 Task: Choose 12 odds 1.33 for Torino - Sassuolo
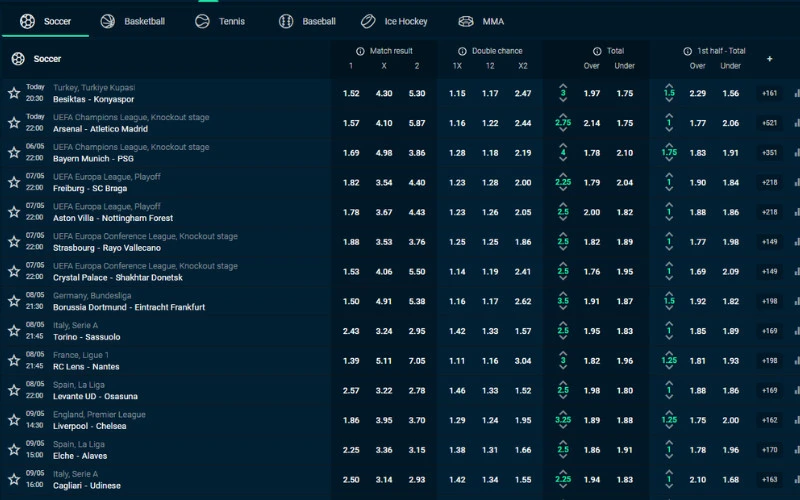click(x=490, y=331)
